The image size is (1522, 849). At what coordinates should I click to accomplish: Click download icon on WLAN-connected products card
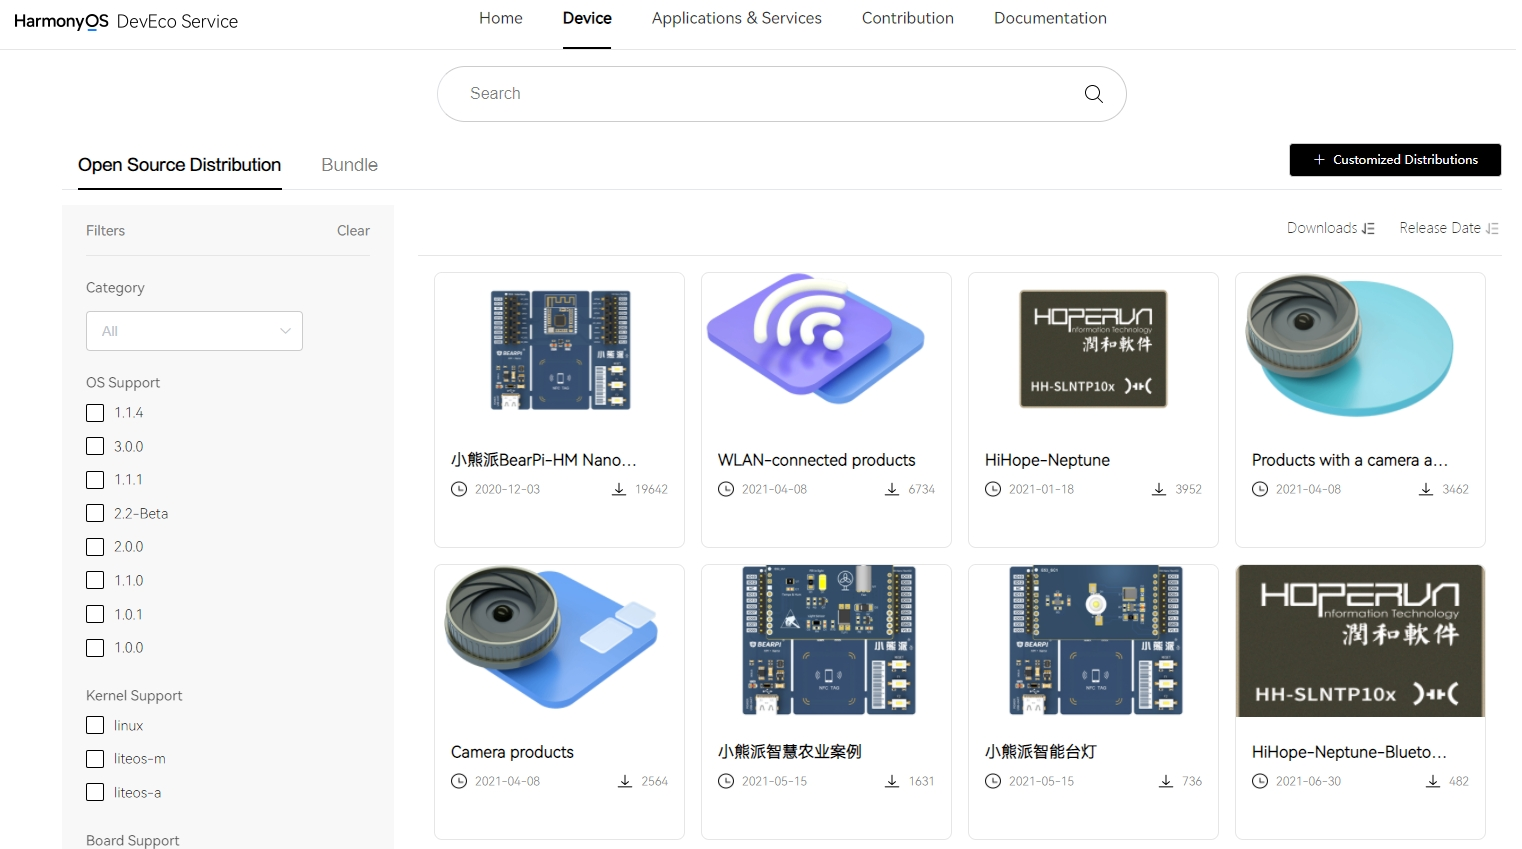tap(892, 489)
